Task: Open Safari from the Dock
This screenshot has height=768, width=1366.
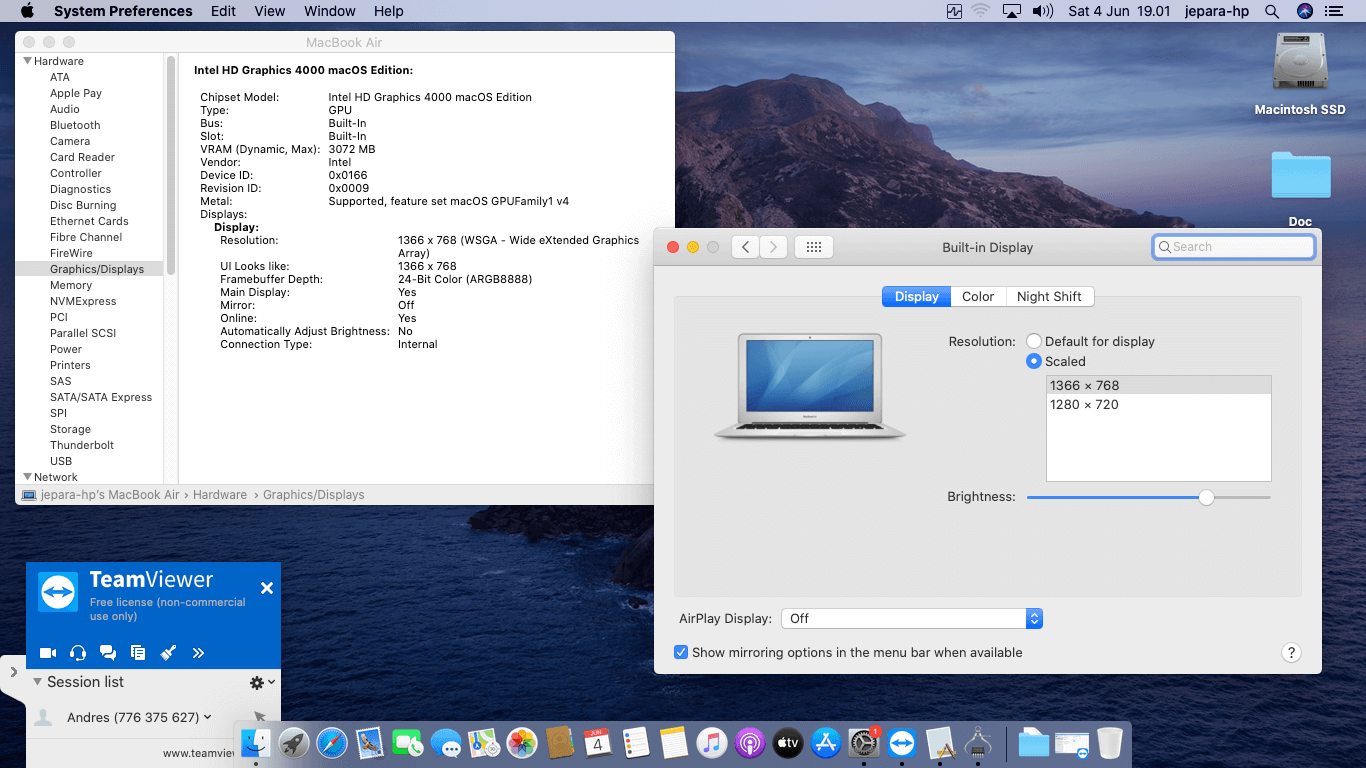Action: coord(332,743)
